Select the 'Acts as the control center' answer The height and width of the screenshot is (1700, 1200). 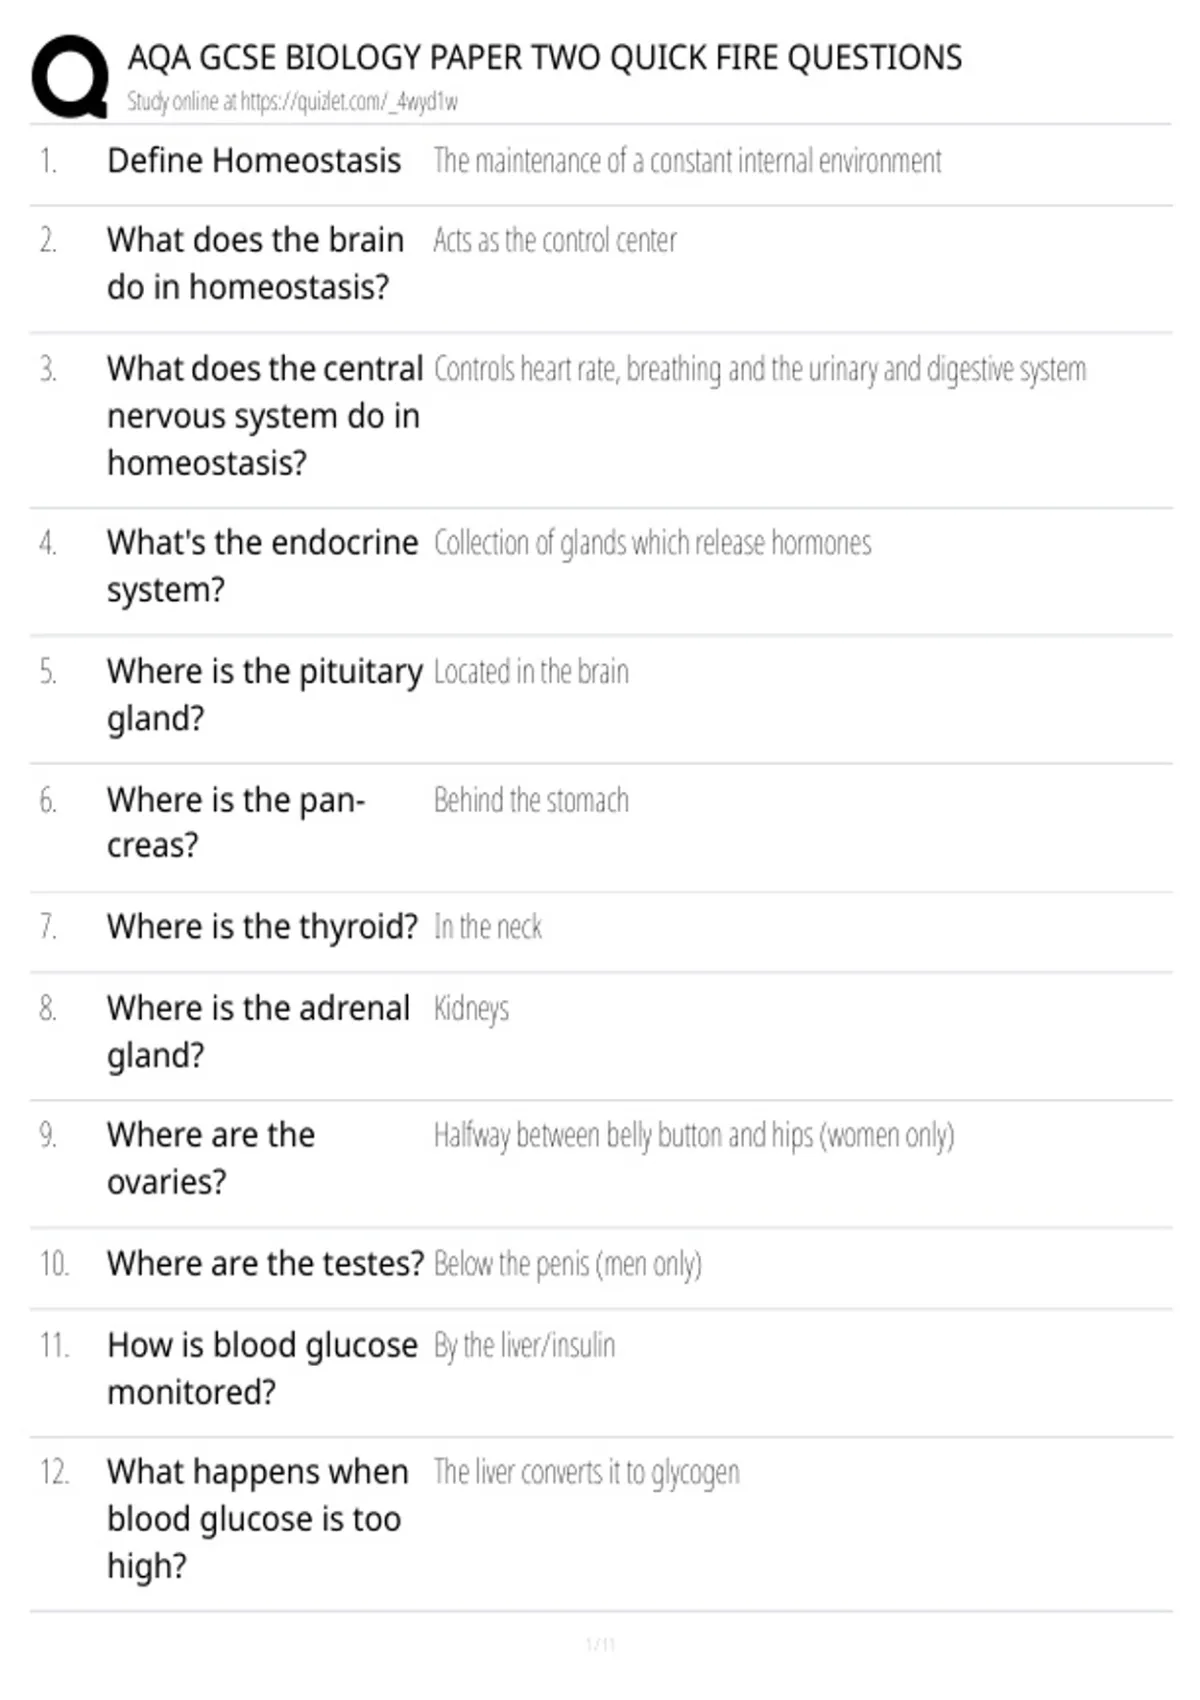(x=555, y=240)
